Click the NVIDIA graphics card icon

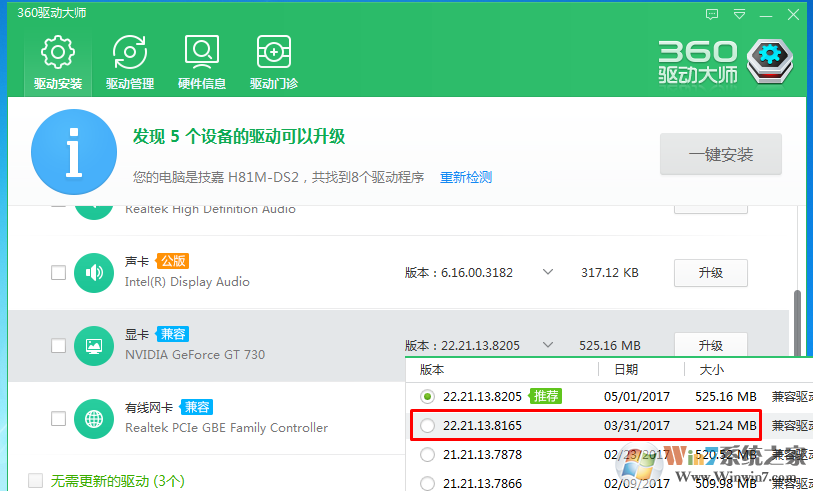(x=94, y=345)
